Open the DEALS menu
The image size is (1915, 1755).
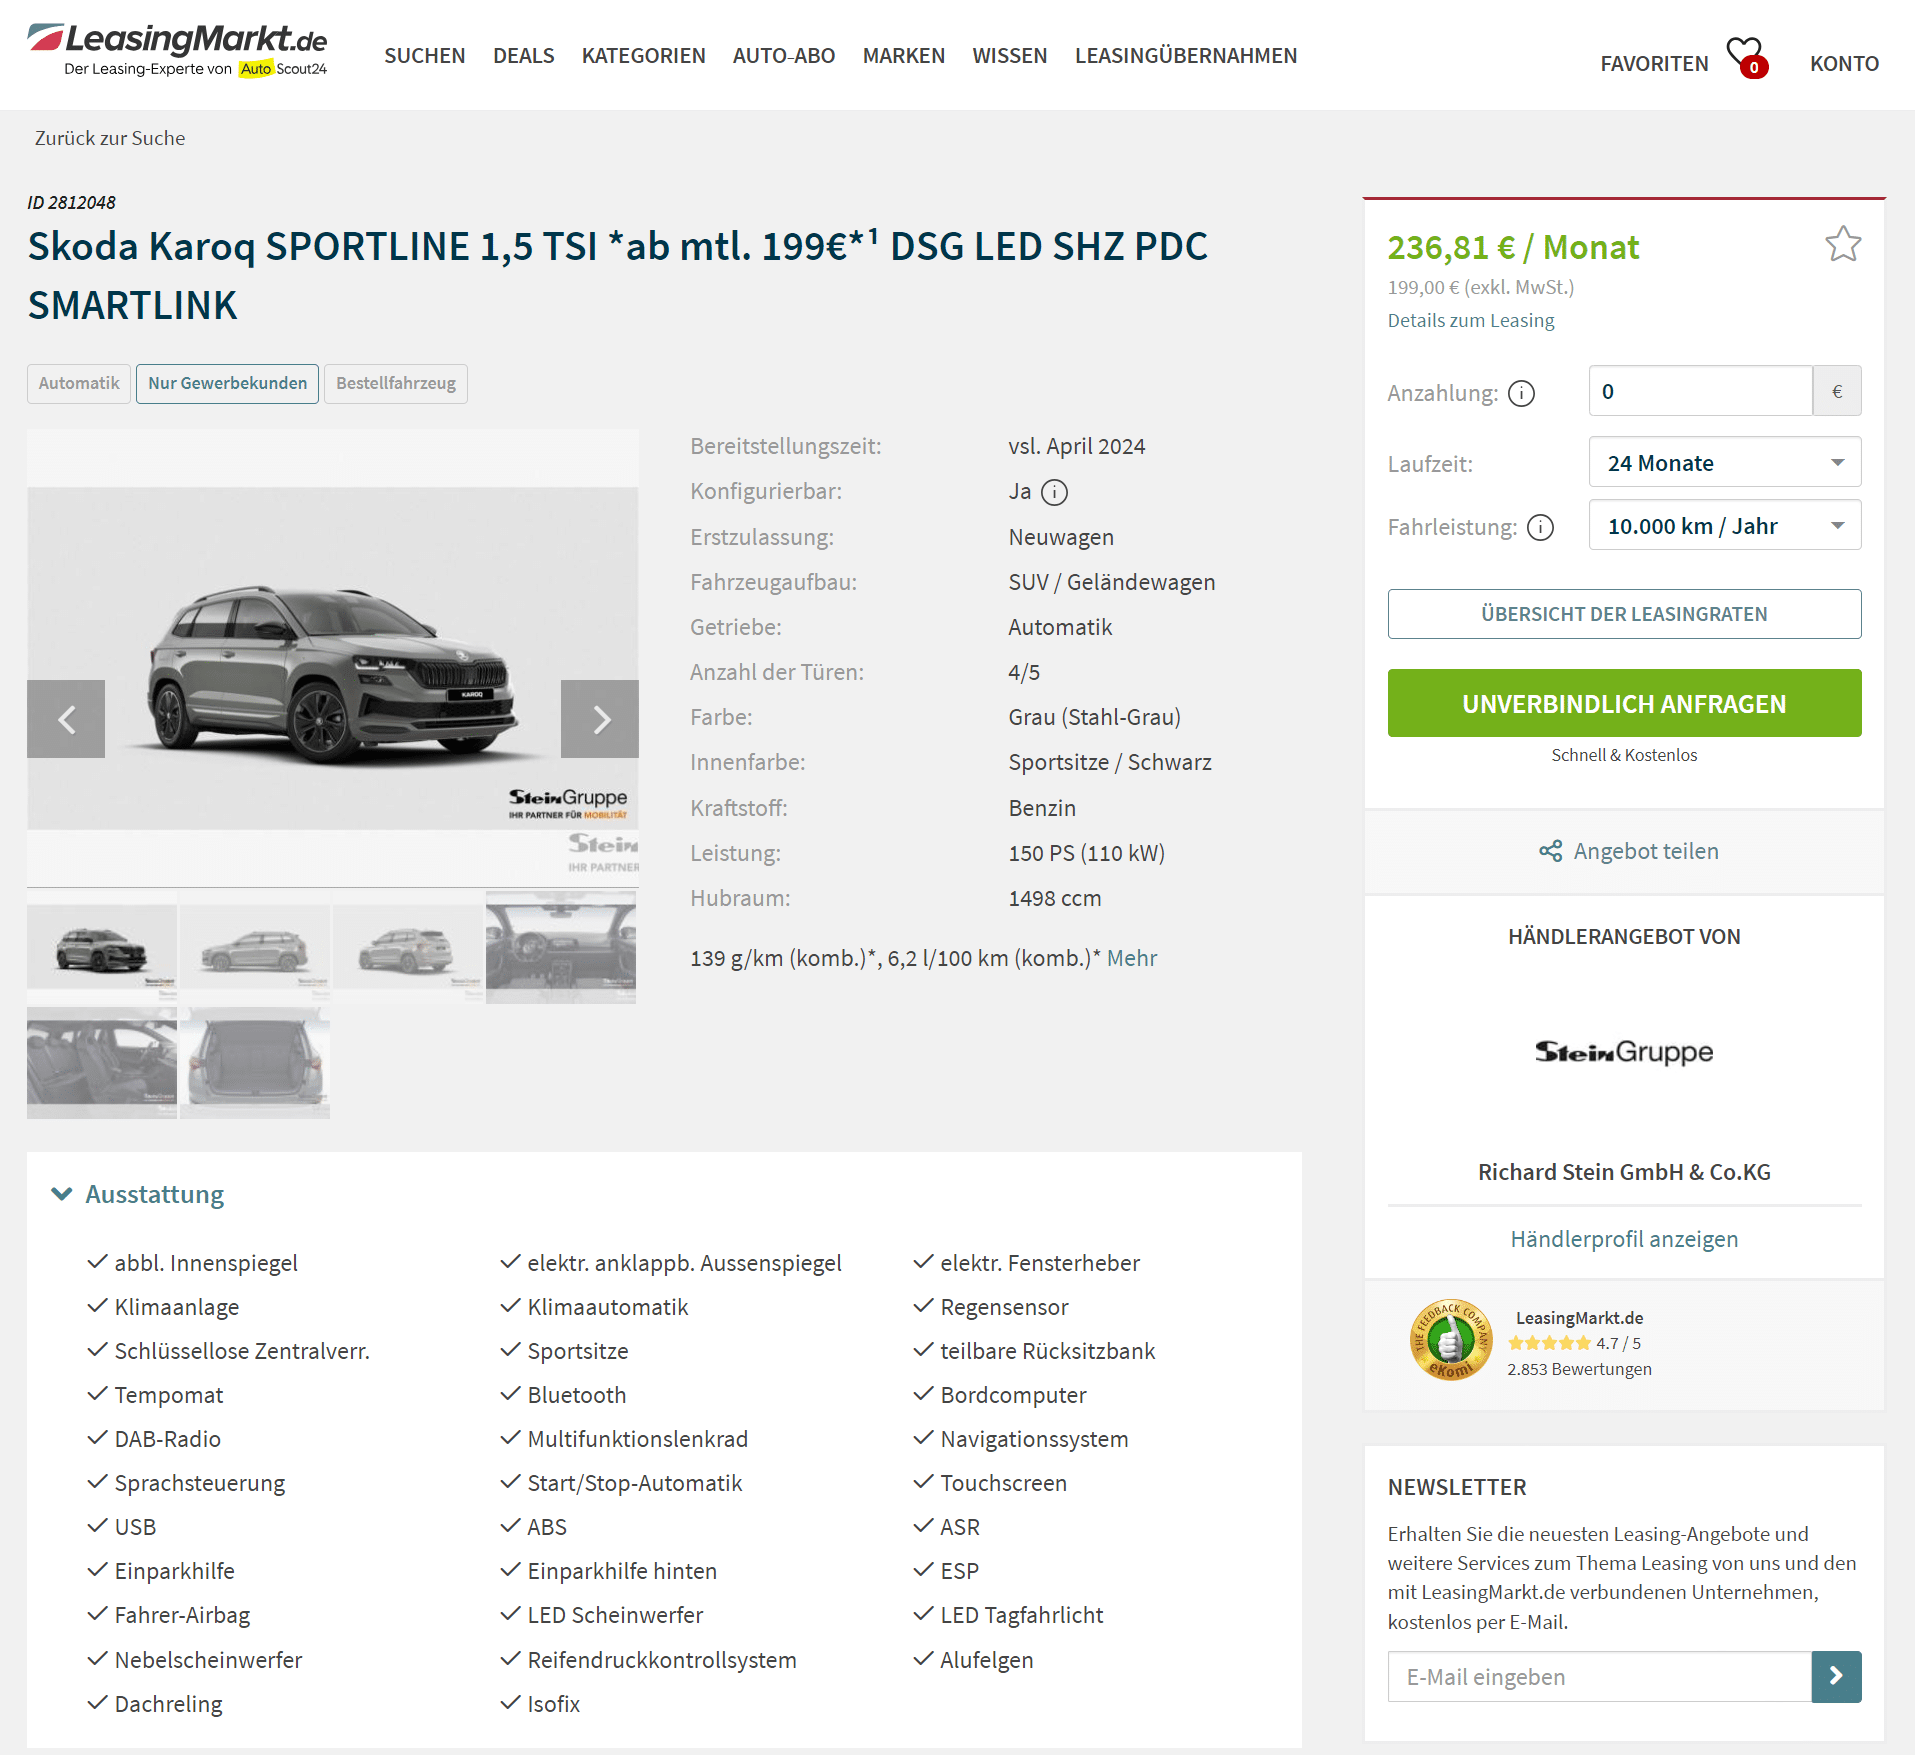click(x=524, y=56)
